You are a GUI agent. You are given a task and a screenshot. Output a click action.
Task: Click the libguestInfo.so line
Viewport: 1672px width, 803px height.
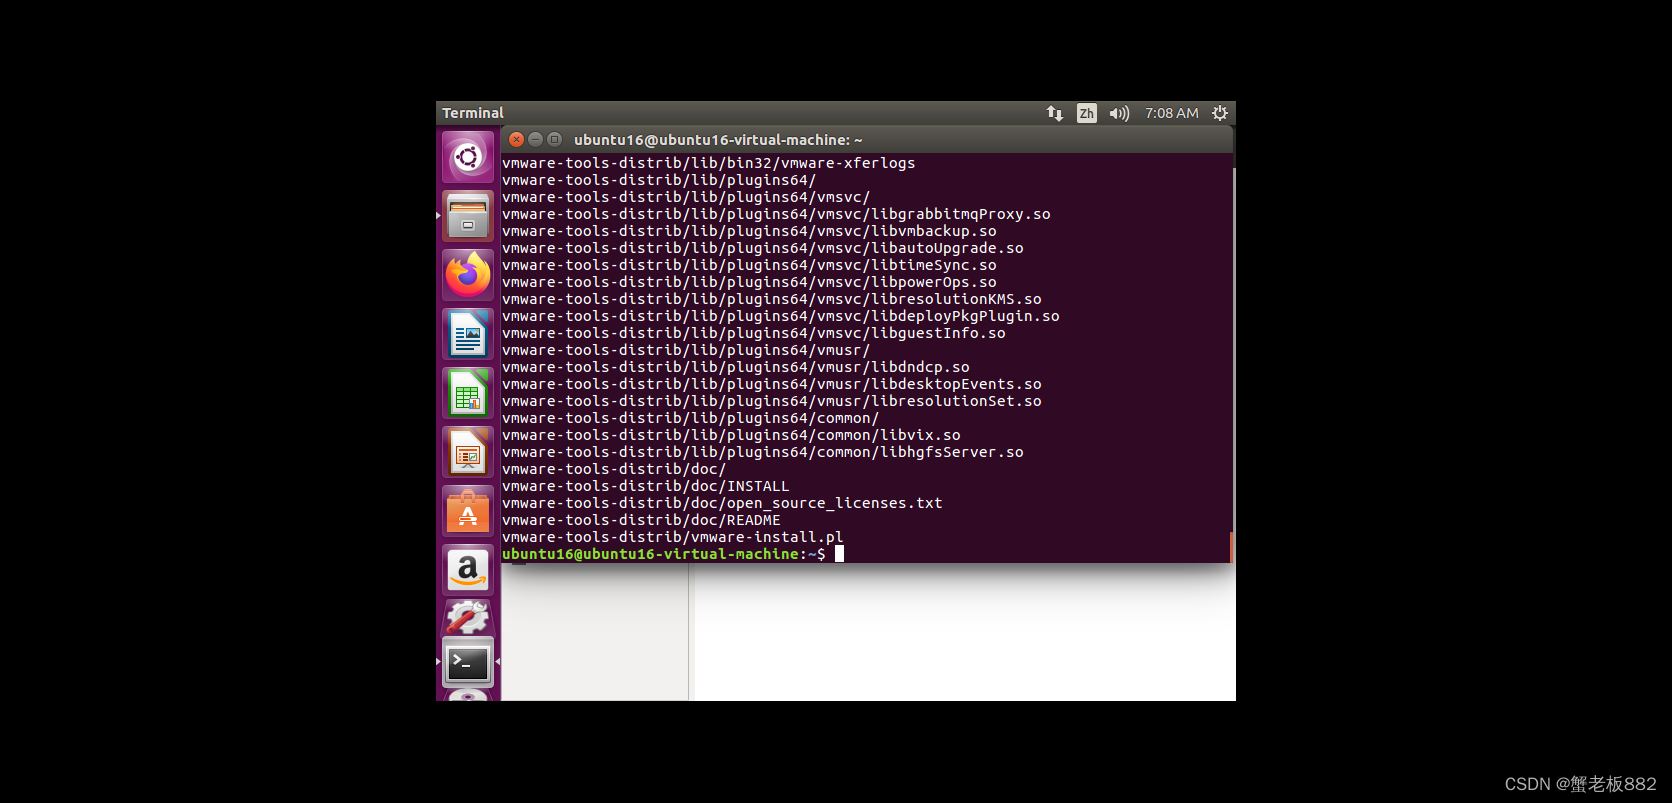[754, 333]
